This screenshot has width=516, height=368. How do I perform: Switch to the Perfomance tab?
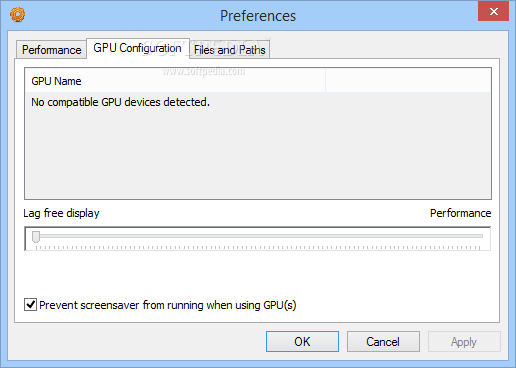point(51,50)
